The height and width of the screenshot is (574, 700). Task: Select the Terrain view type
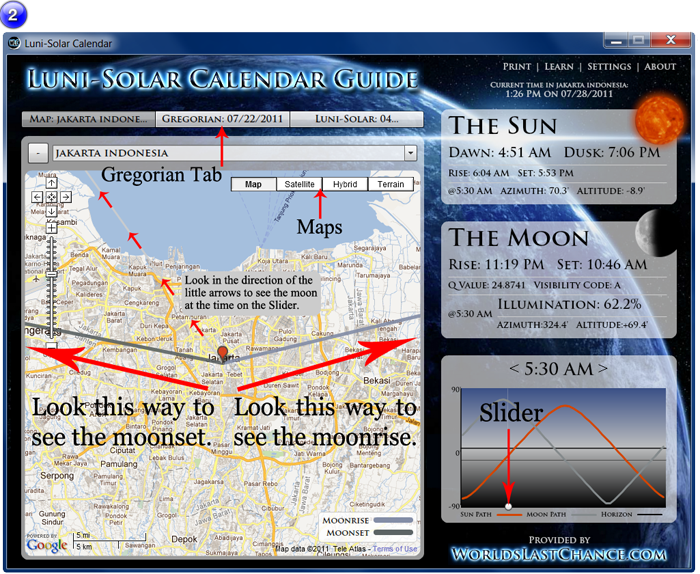pyautogui.click(x=391, y=184)
